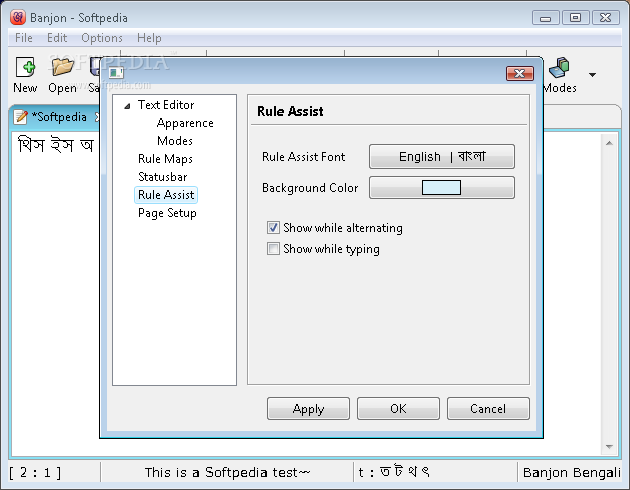630x490 pixels.
Task: Click the preferences dialog title icon
Action: (117, 72)
